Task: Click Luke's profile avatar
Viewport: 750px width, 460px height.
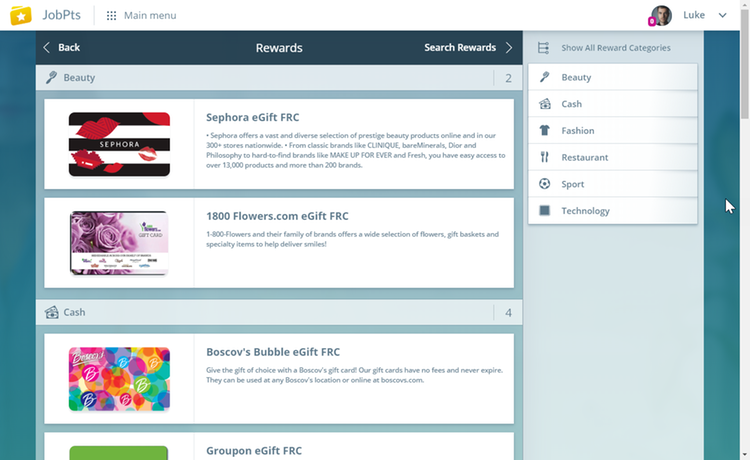Action: 661,16
